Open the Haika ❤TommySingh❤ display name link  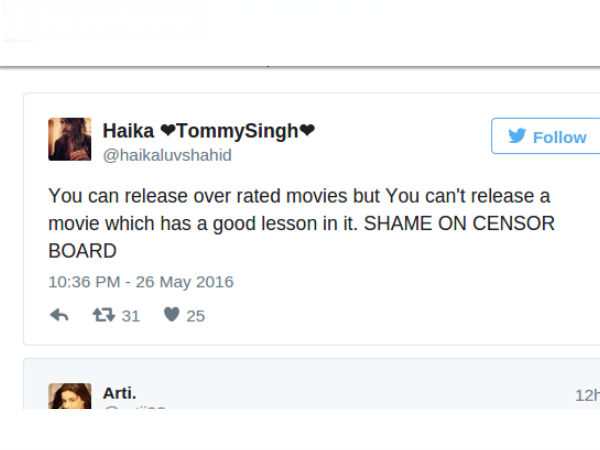[209, 130]
